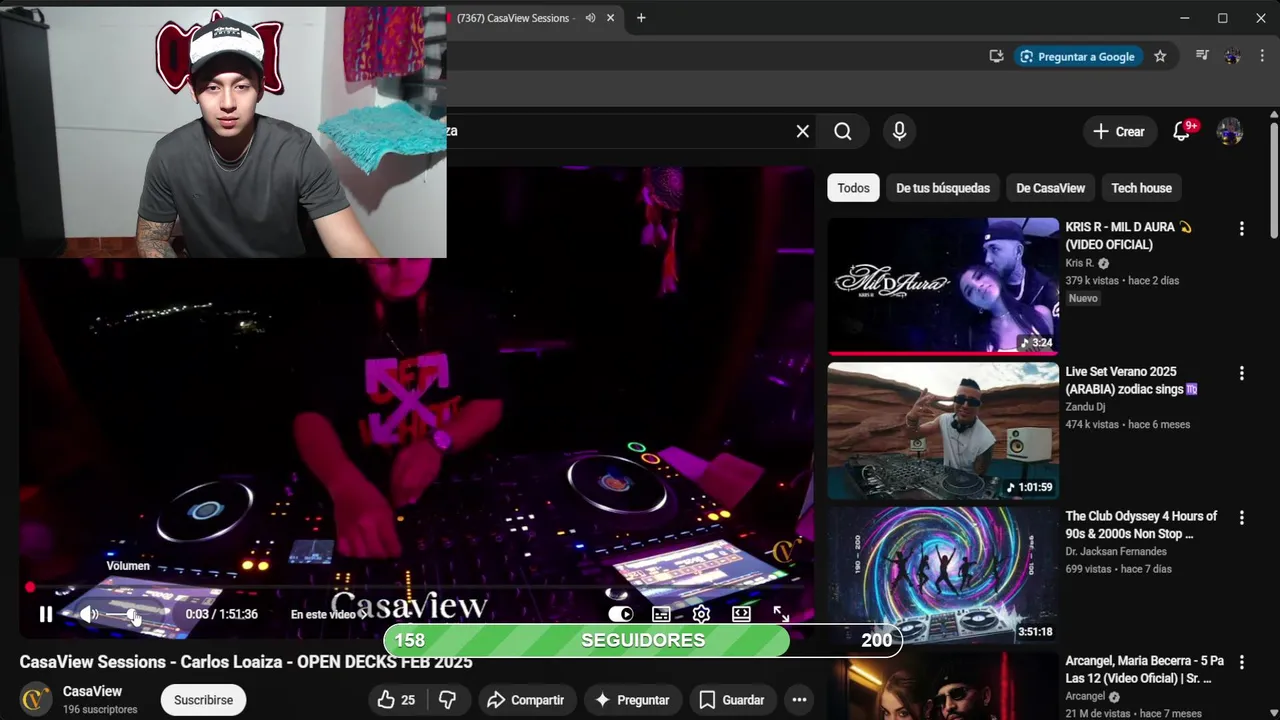Open options for Live Set Verano video
1280x720 pixels.
(1241, 373)
